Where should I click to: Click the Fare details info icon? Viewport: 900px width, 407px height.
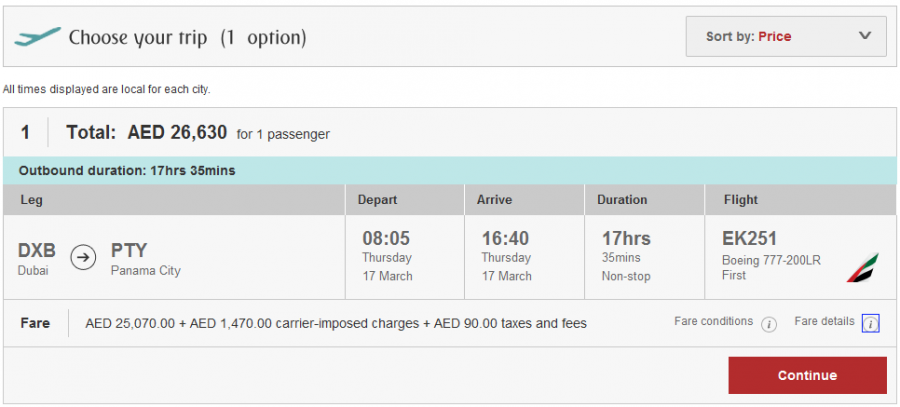pos(870,324)
